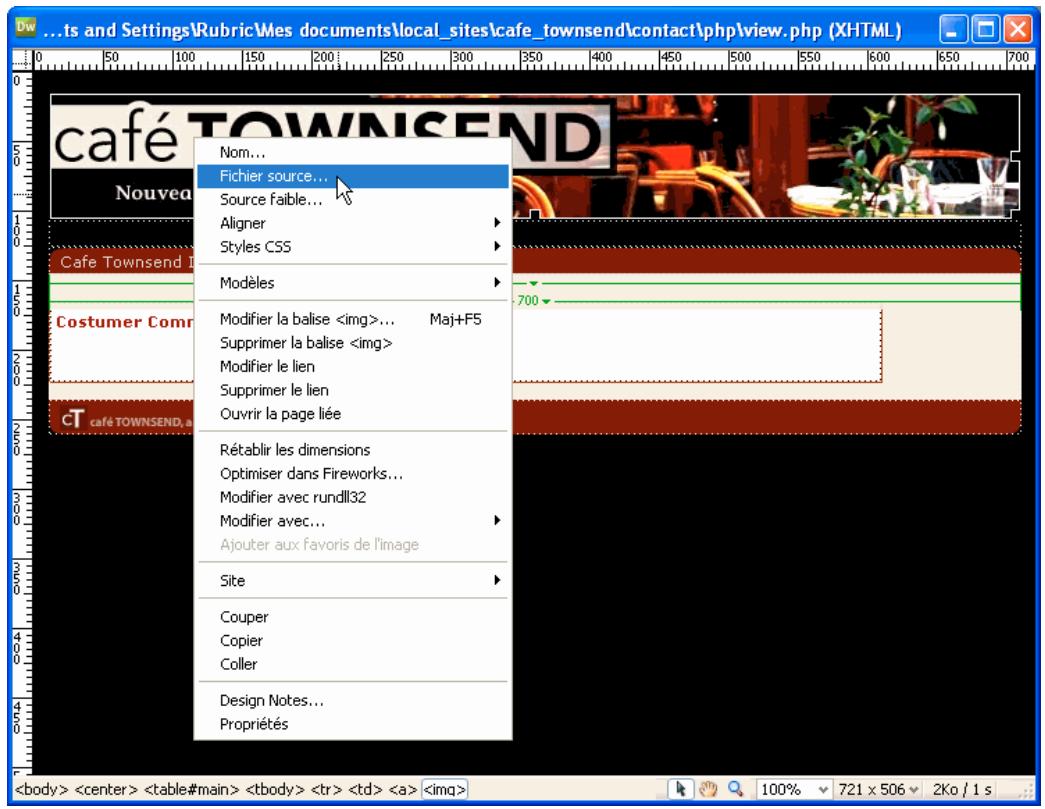The height and width of the screenshot is (809, 1045).
Task: Select Couper in the context menu
Action: (x=352, y=617)
